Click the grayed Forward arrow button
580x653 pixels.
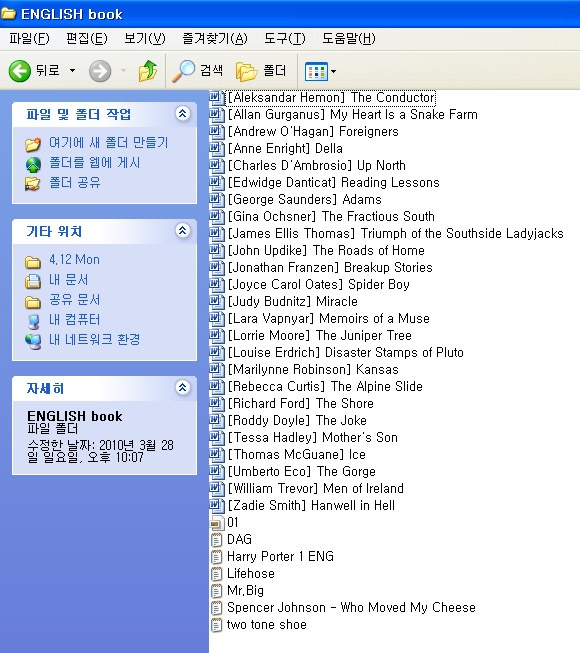(x=100, y=71)
